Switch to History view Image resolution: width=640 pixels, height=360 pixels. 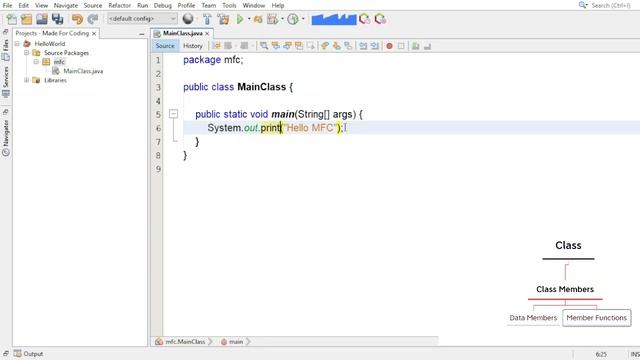(193, 46)
